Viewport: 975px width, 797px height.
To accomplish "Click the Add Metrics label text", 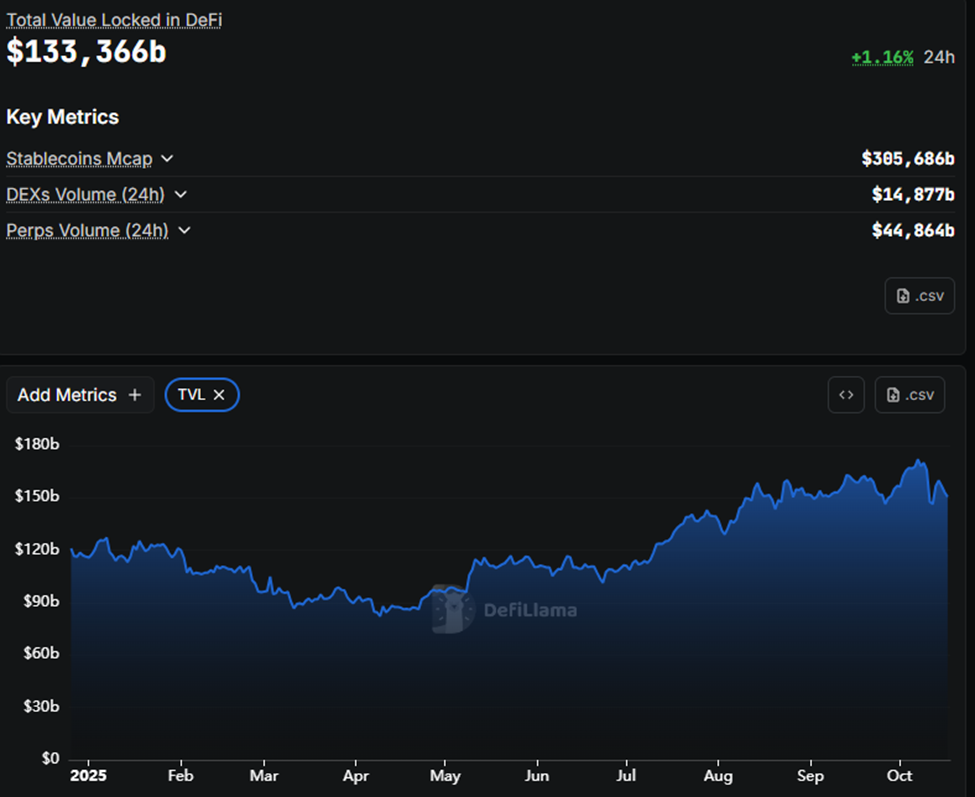I will [x=67, y=395].
